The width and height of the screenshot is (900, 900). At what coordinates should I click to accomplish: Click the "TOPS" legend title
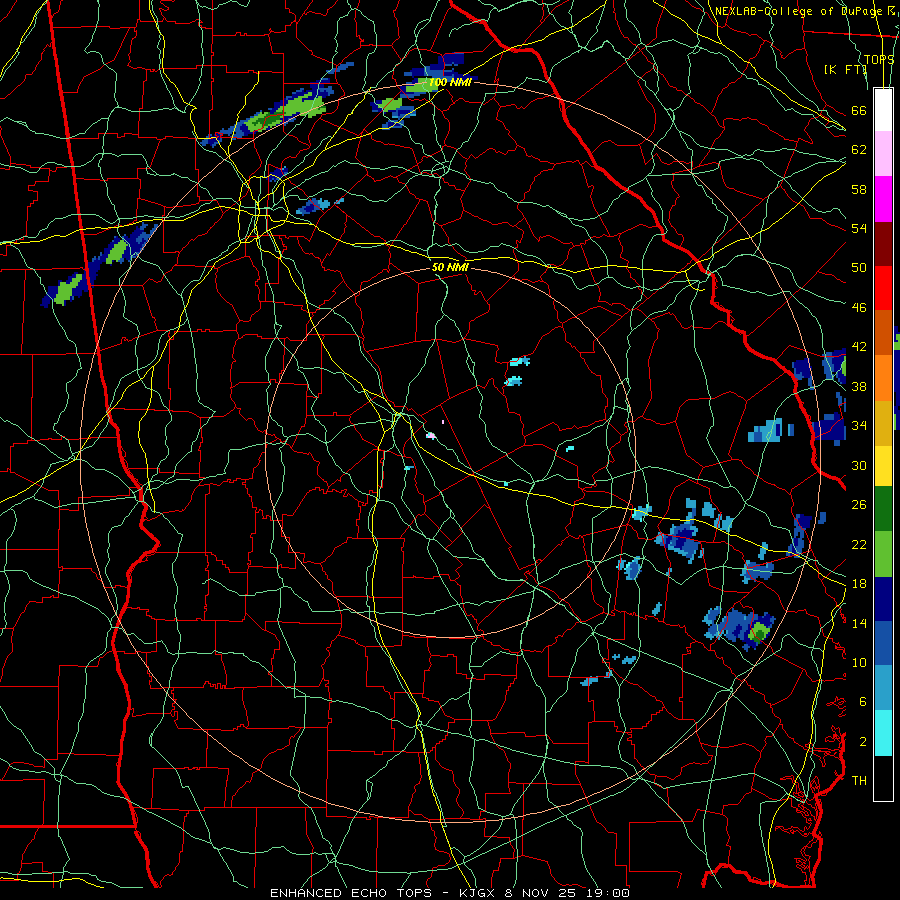(x=879, y=59)
